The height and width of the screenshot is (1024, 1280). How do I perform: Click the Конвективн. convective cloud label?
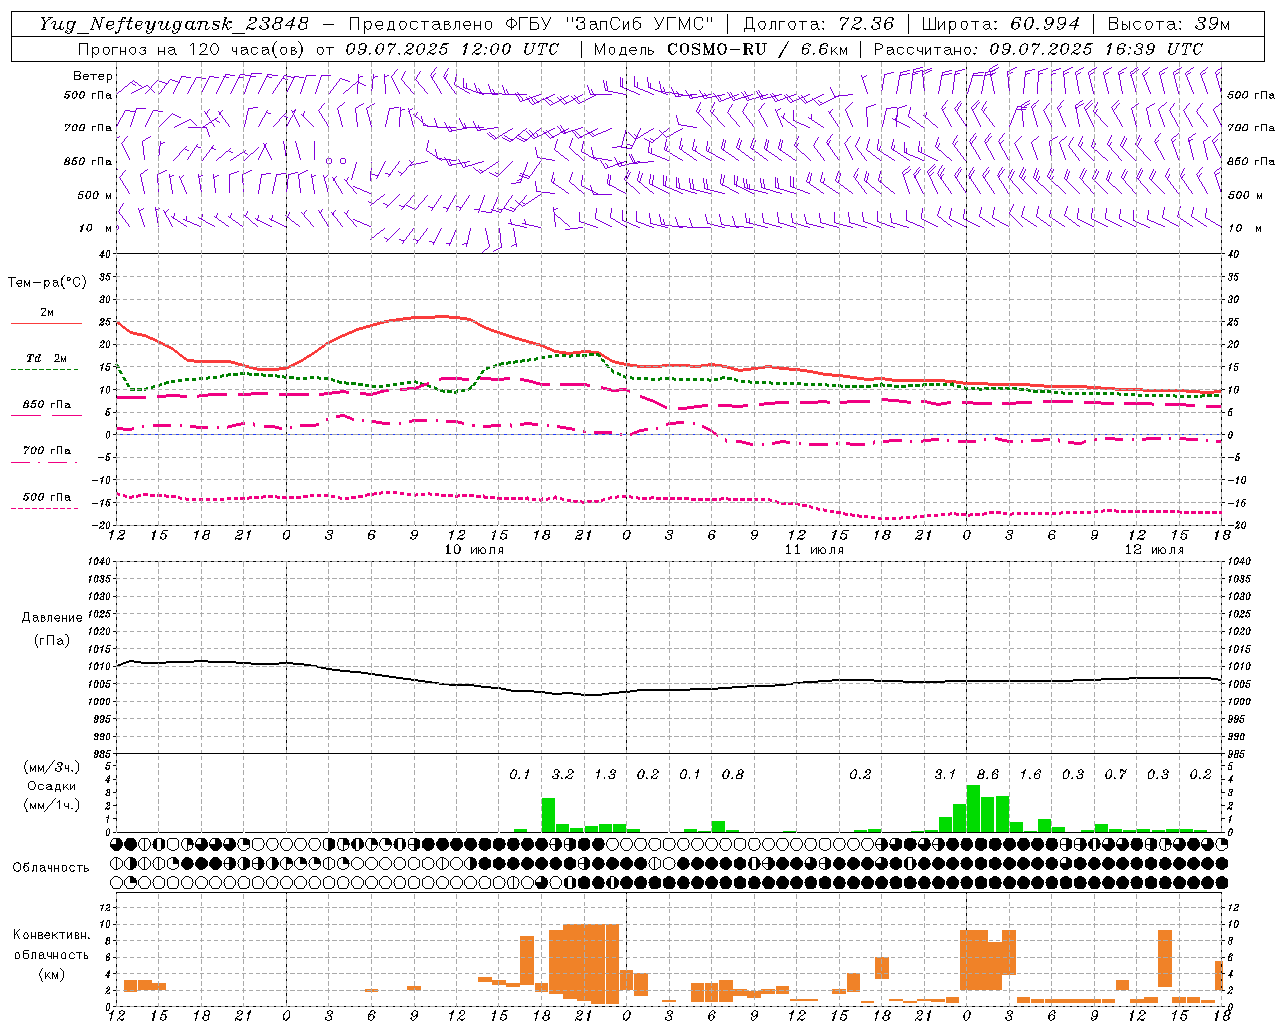point(52,935)
